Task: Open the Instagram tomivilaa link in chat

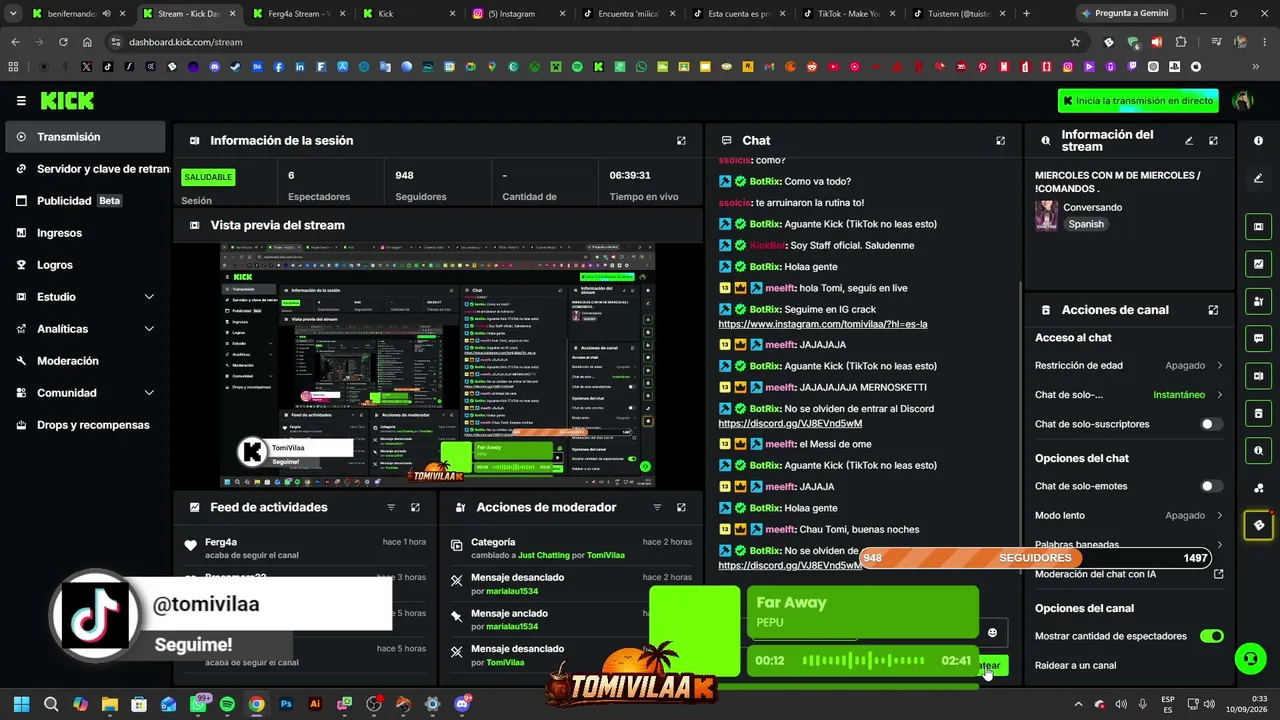Action: tap(822, 324)
